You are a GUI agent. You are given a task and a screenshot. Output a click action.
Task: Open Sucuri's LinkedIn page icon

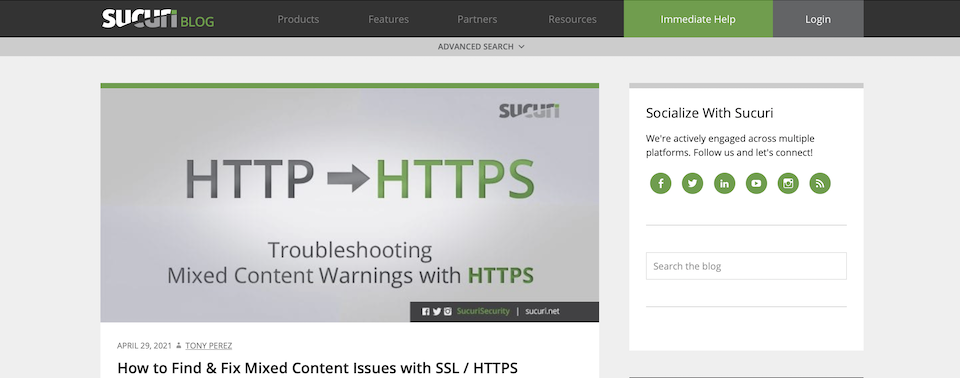[724, 183]
